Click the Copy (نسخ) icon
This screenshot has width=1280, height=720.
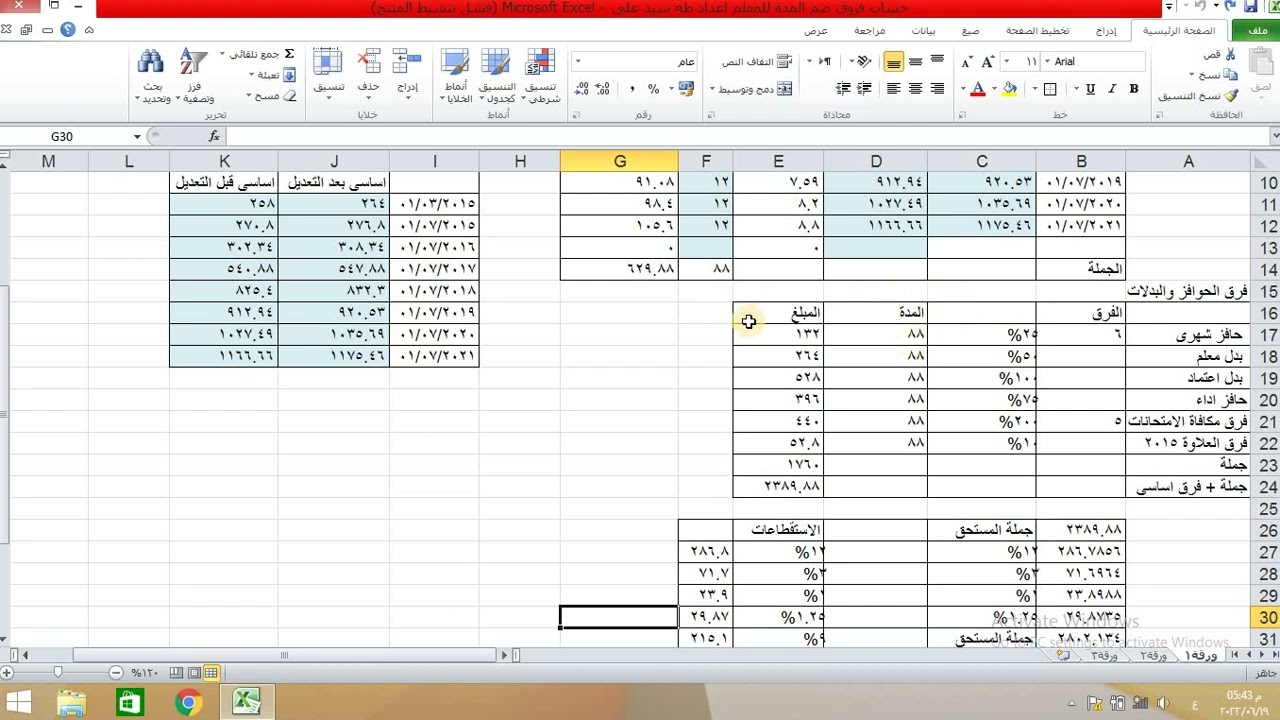1230,74
